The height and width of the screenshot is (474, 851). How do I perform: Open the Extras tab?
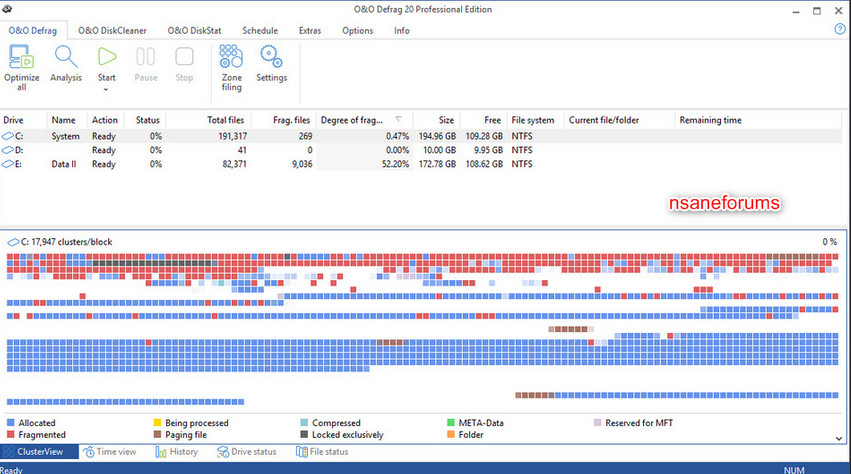(x=310, y=30)
